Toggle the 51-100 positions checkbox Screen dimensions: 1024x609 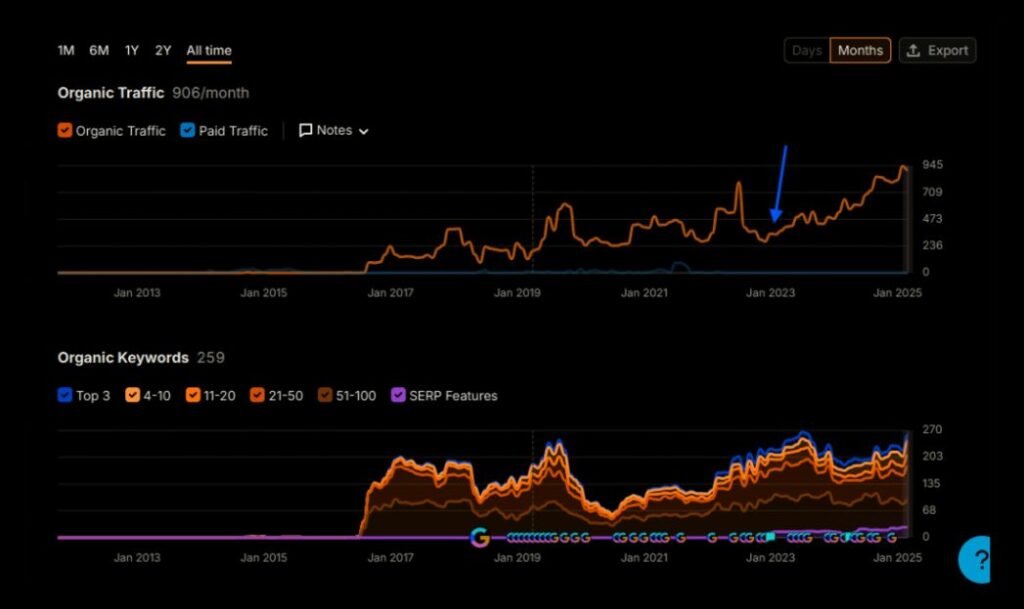click(x=326, y=395)
